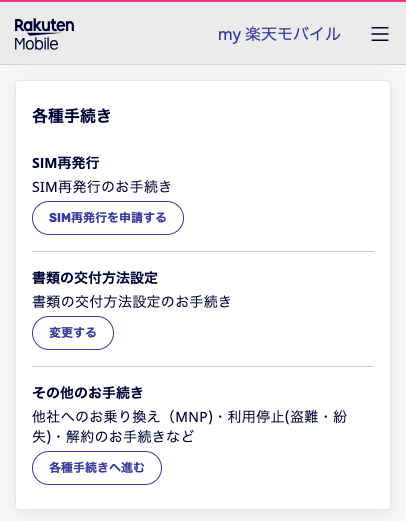
Task: Click the SIM再発行のお手続き description text
Action: coord(102,187)
